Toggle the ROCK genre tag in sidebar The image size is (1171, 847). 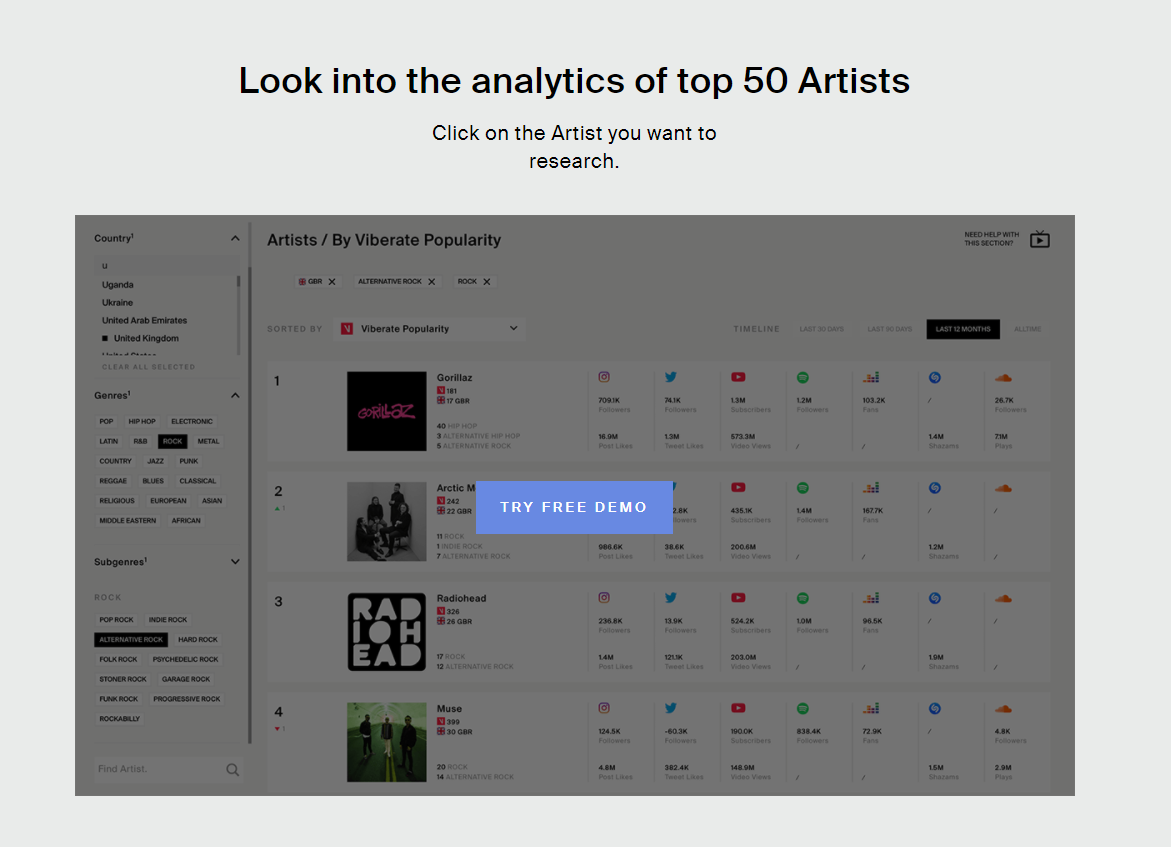coord(172,441)
